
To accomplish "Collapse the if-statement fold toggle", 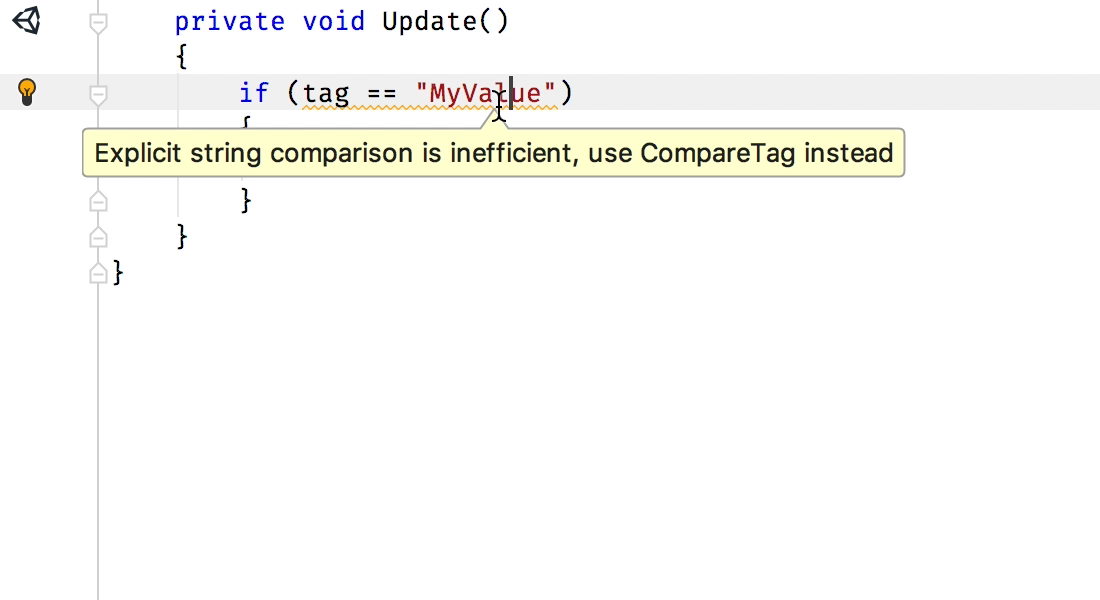I will [98, 95].
